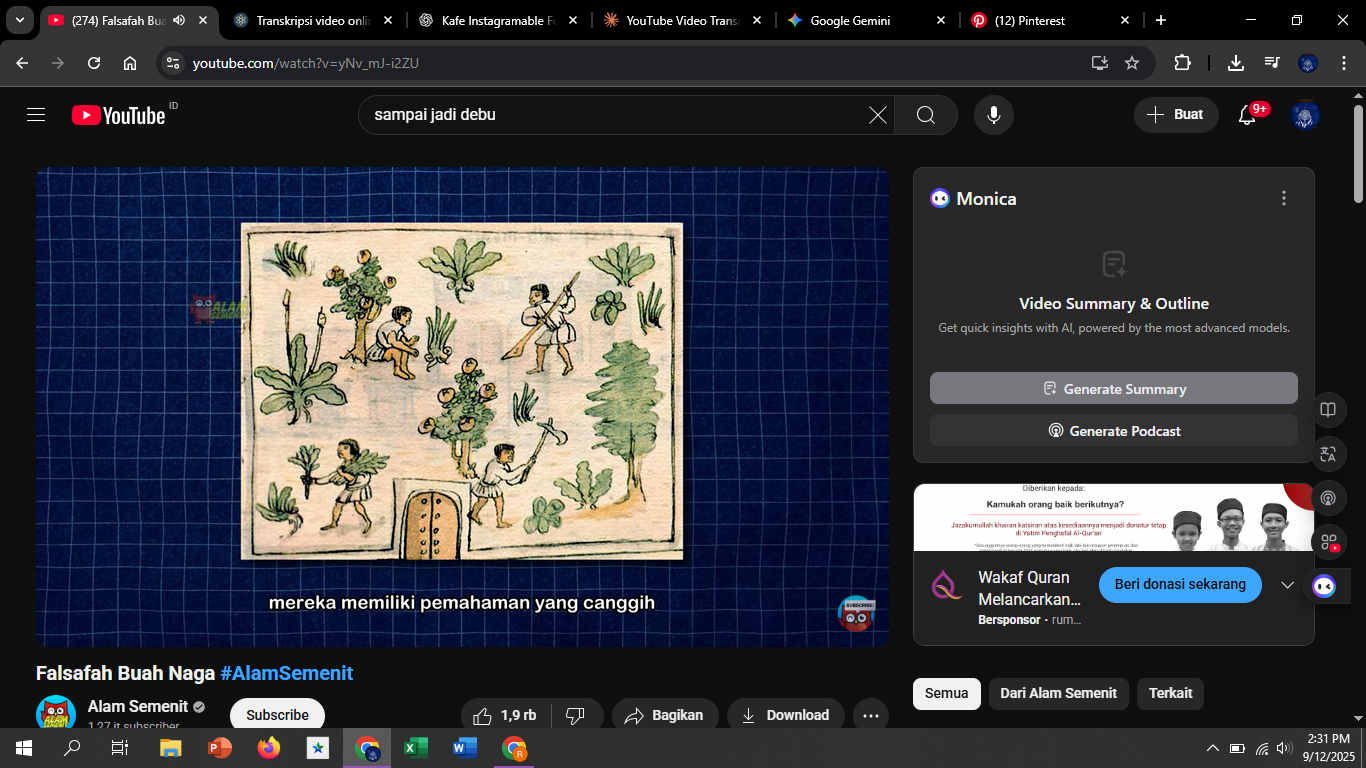Switch to YouTube Video Transcript tab

[684, 20]
